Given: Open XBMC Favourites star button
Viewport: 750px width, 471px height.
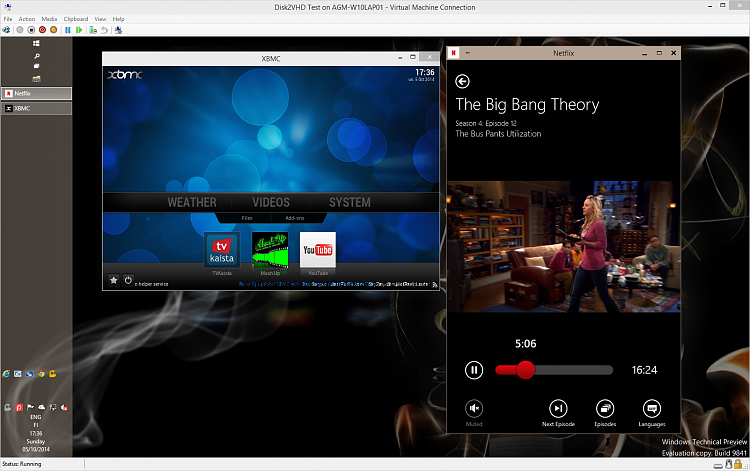Looking at the screenshot, I should click(114, 280).
